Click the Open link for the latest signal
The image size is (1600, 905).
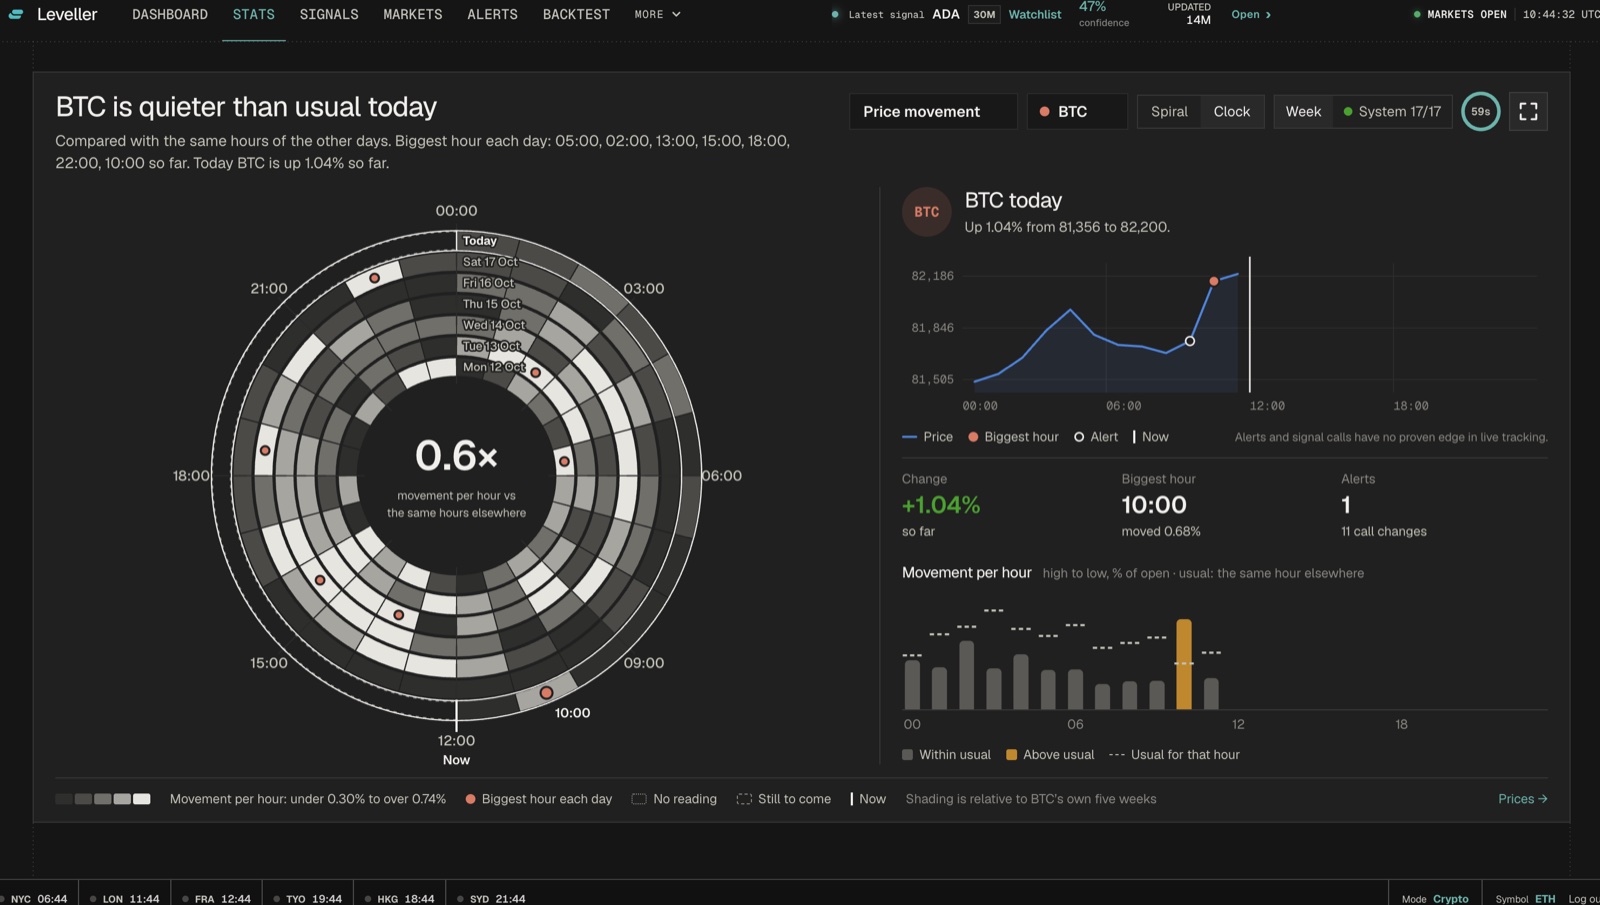(x=1251, y=14)
